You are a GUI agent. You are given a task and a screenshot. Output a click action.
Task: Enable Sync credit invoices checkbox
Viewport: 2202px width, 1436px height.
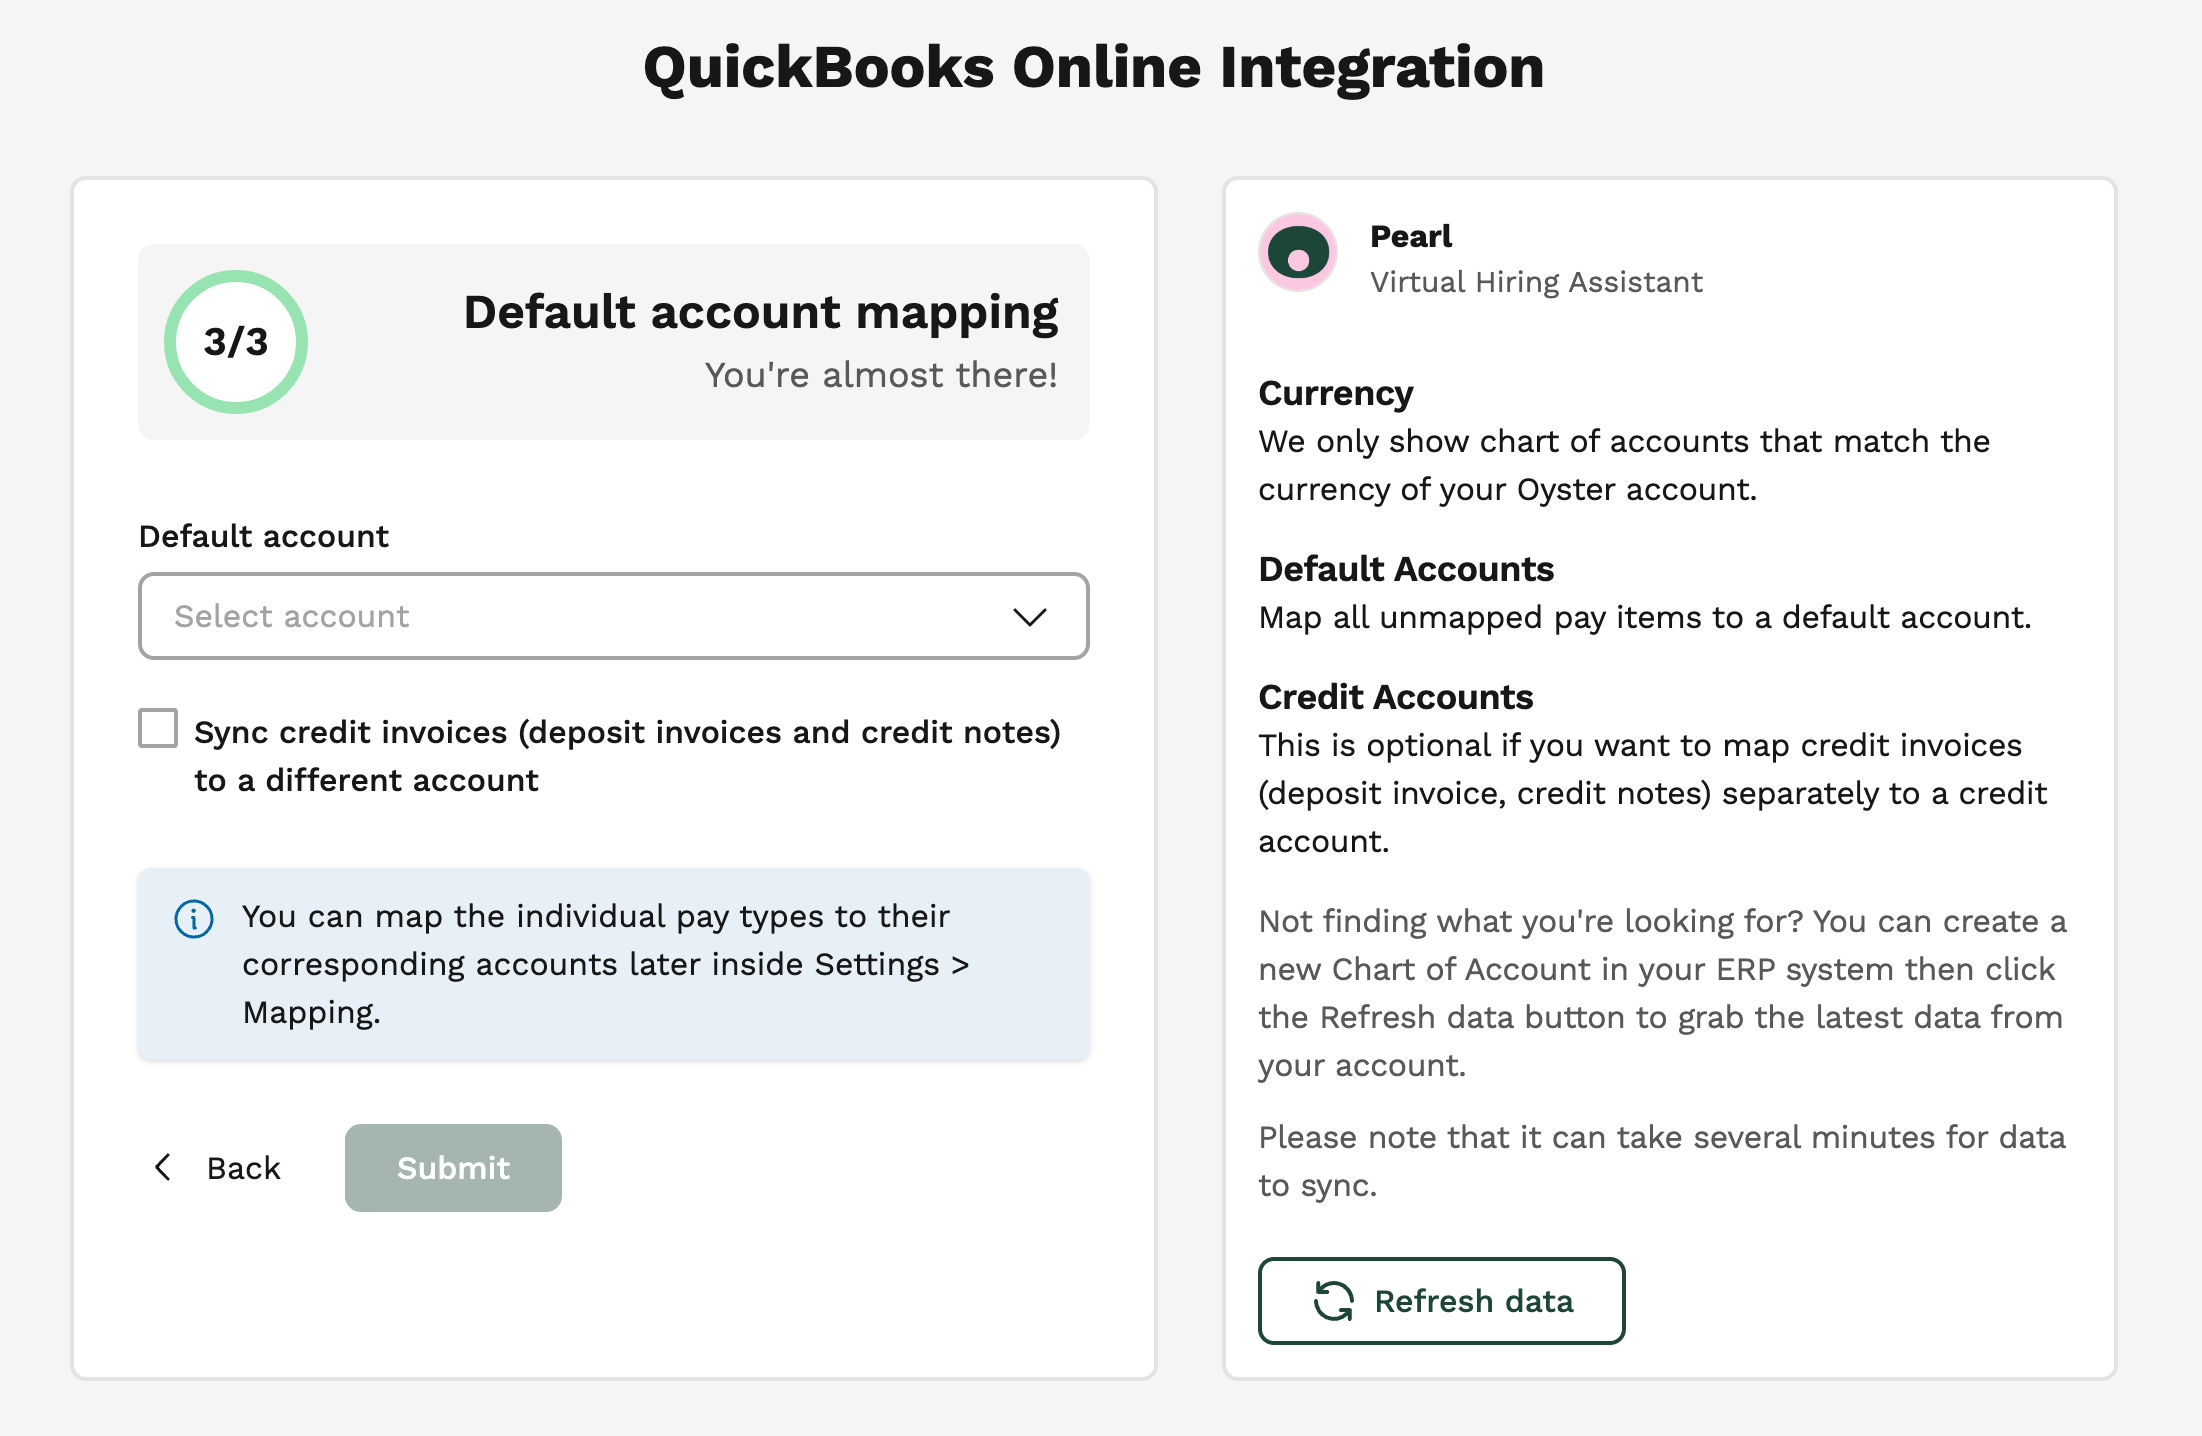click(x=158, y=728)
